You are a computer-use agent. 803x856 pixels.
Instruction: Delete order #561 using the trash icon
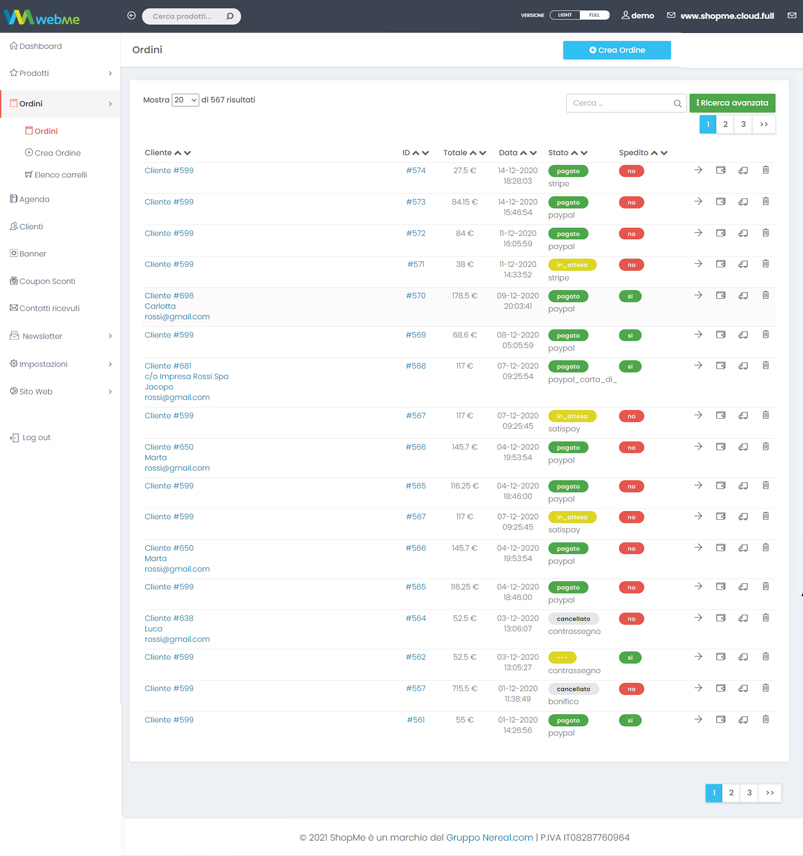point(766,720)
